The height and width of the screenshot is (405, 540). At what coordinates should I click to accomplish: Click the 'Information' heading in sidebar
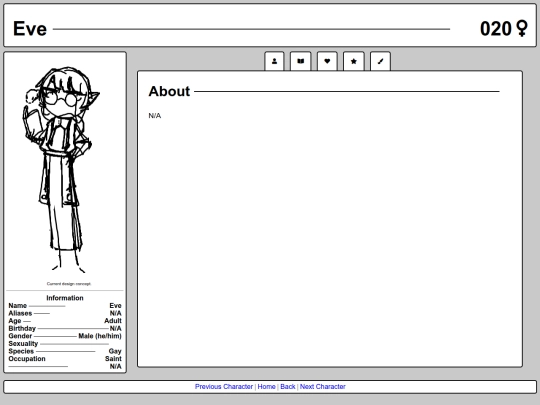coord(65,298)
